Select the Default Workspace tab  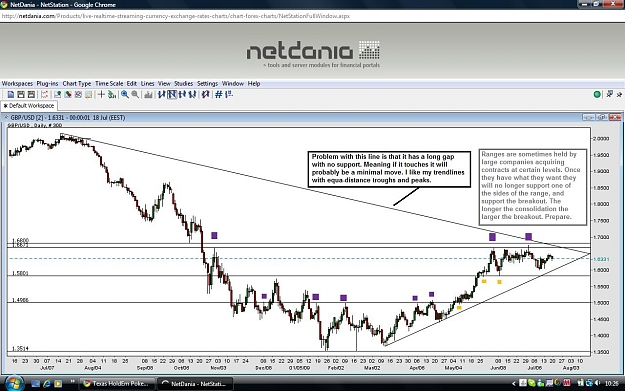(29, 106)
